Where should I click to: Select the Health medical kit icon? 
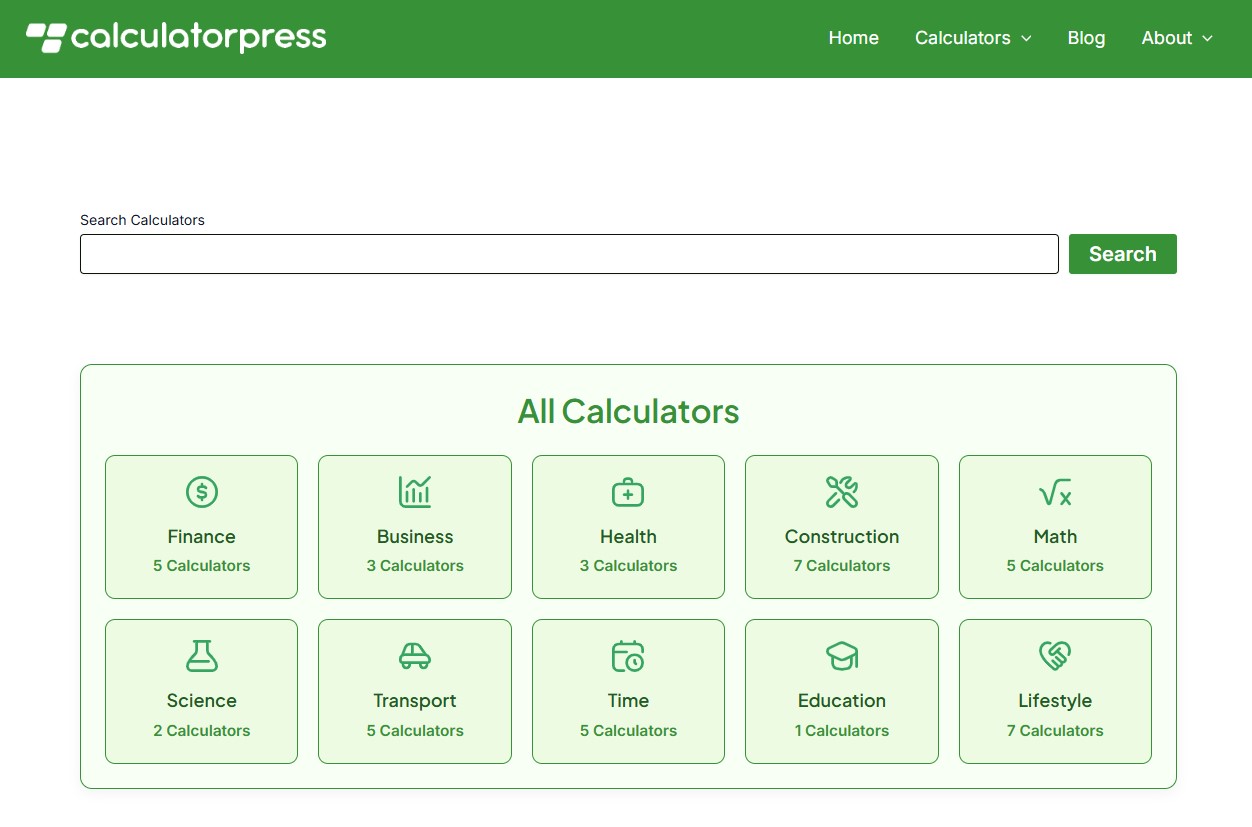point(628,492)
